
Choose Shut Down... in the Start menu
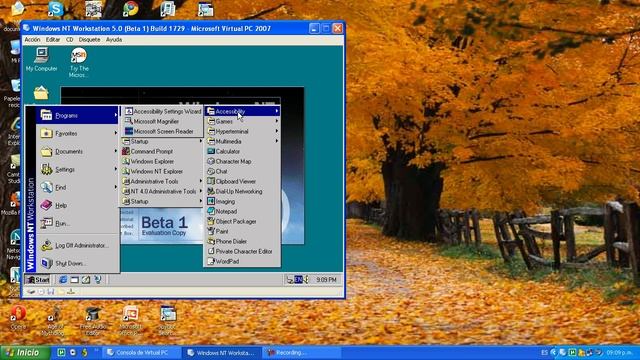point(78,263)
